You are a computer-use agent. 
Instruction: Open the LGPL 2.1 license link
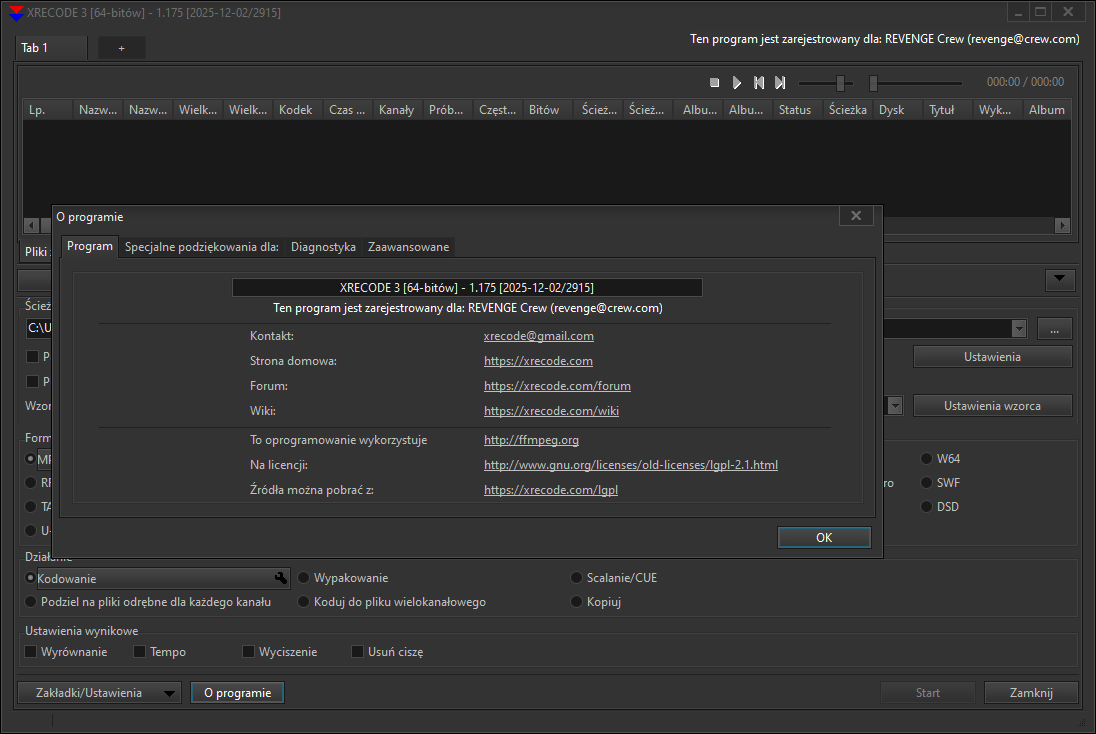(630, 465)
